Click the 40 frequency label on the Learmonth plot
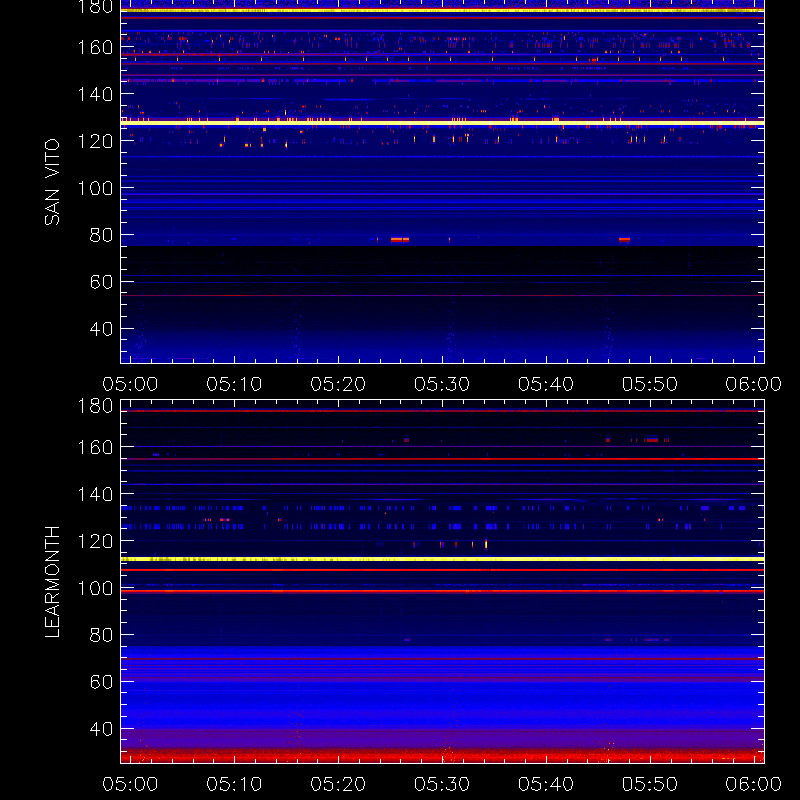Image resolution: width=800 pixels, height=800 pixels. tap(101, 729)
